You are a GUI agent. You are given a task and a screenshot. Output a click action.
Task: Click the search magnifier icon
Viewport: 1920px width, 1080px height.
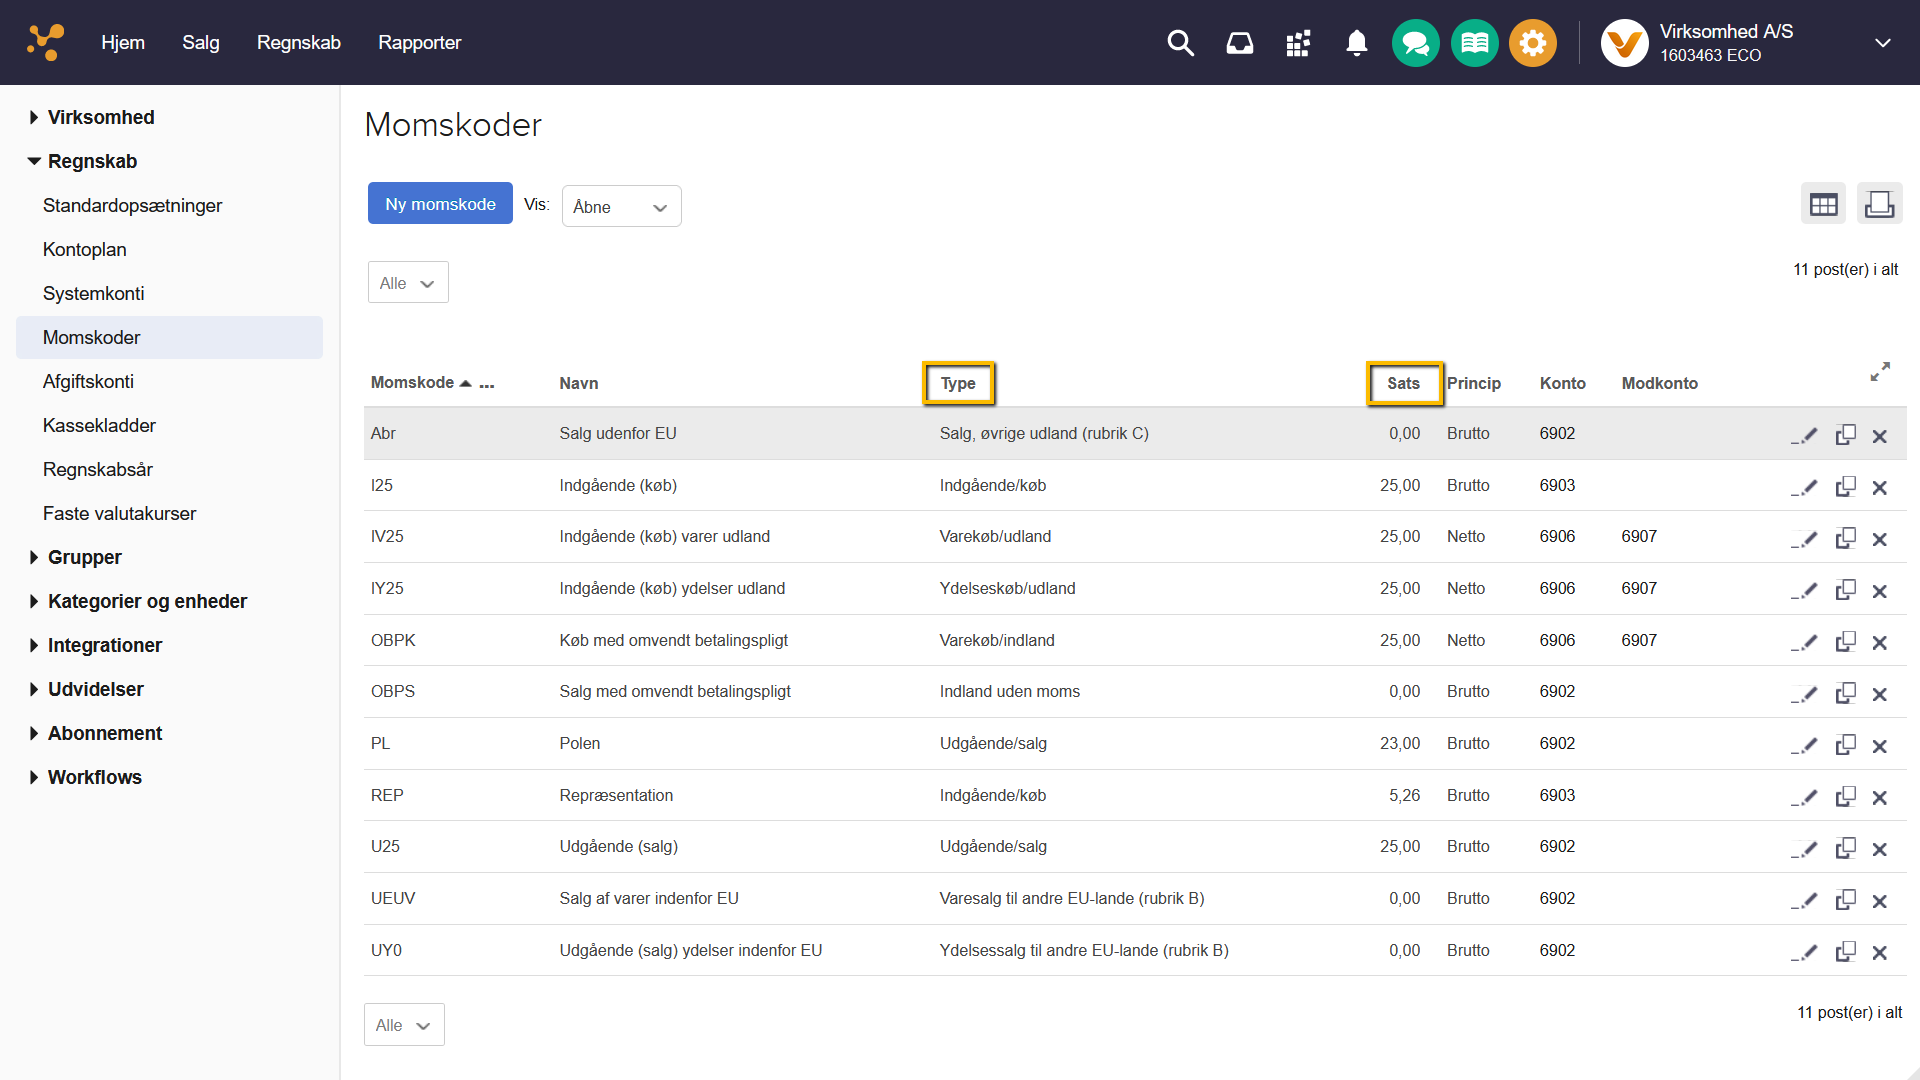[1180, 43]
